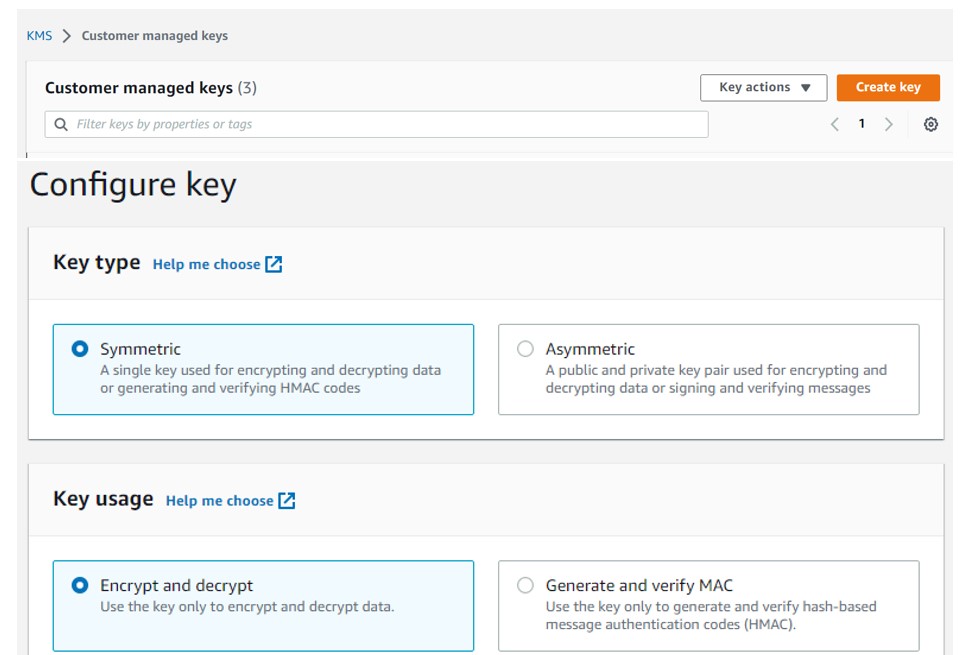Click the Create key button
Viewport: 966px width, 655px height.
coord(887,87)
